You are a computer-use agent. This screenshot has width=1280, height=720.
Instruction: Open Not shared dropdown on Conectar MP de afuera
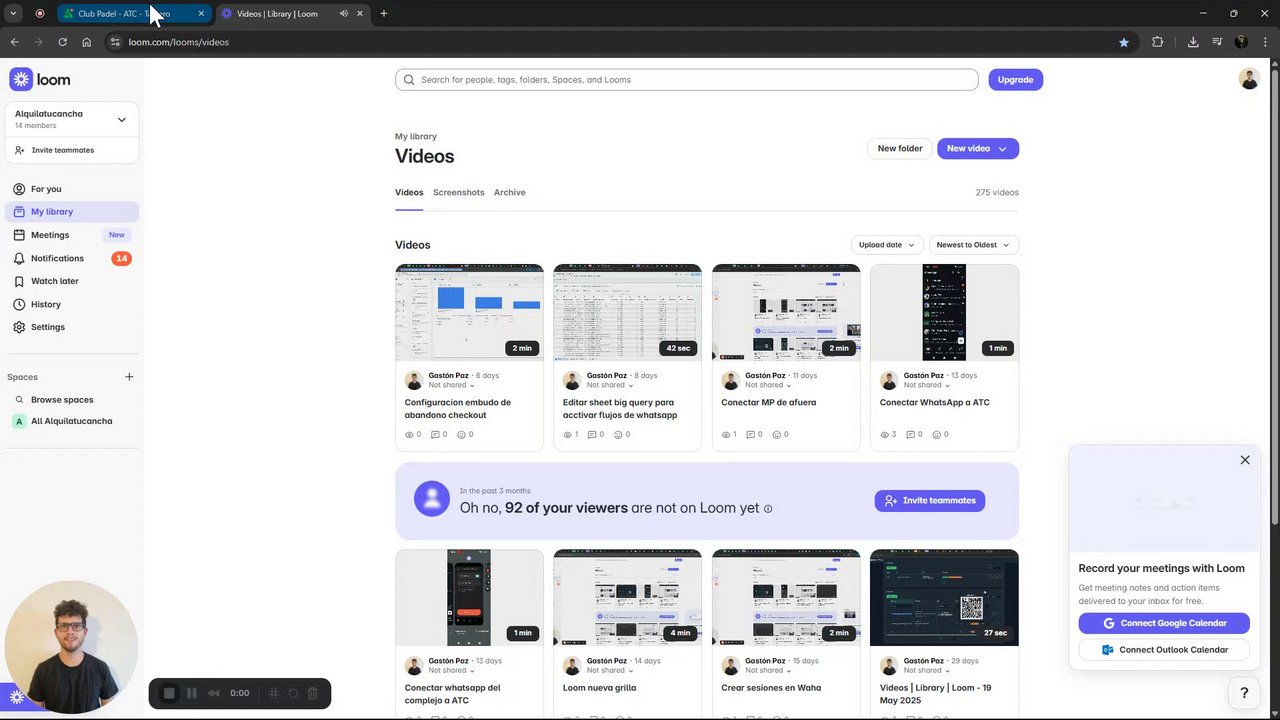[x=768, y=385]
